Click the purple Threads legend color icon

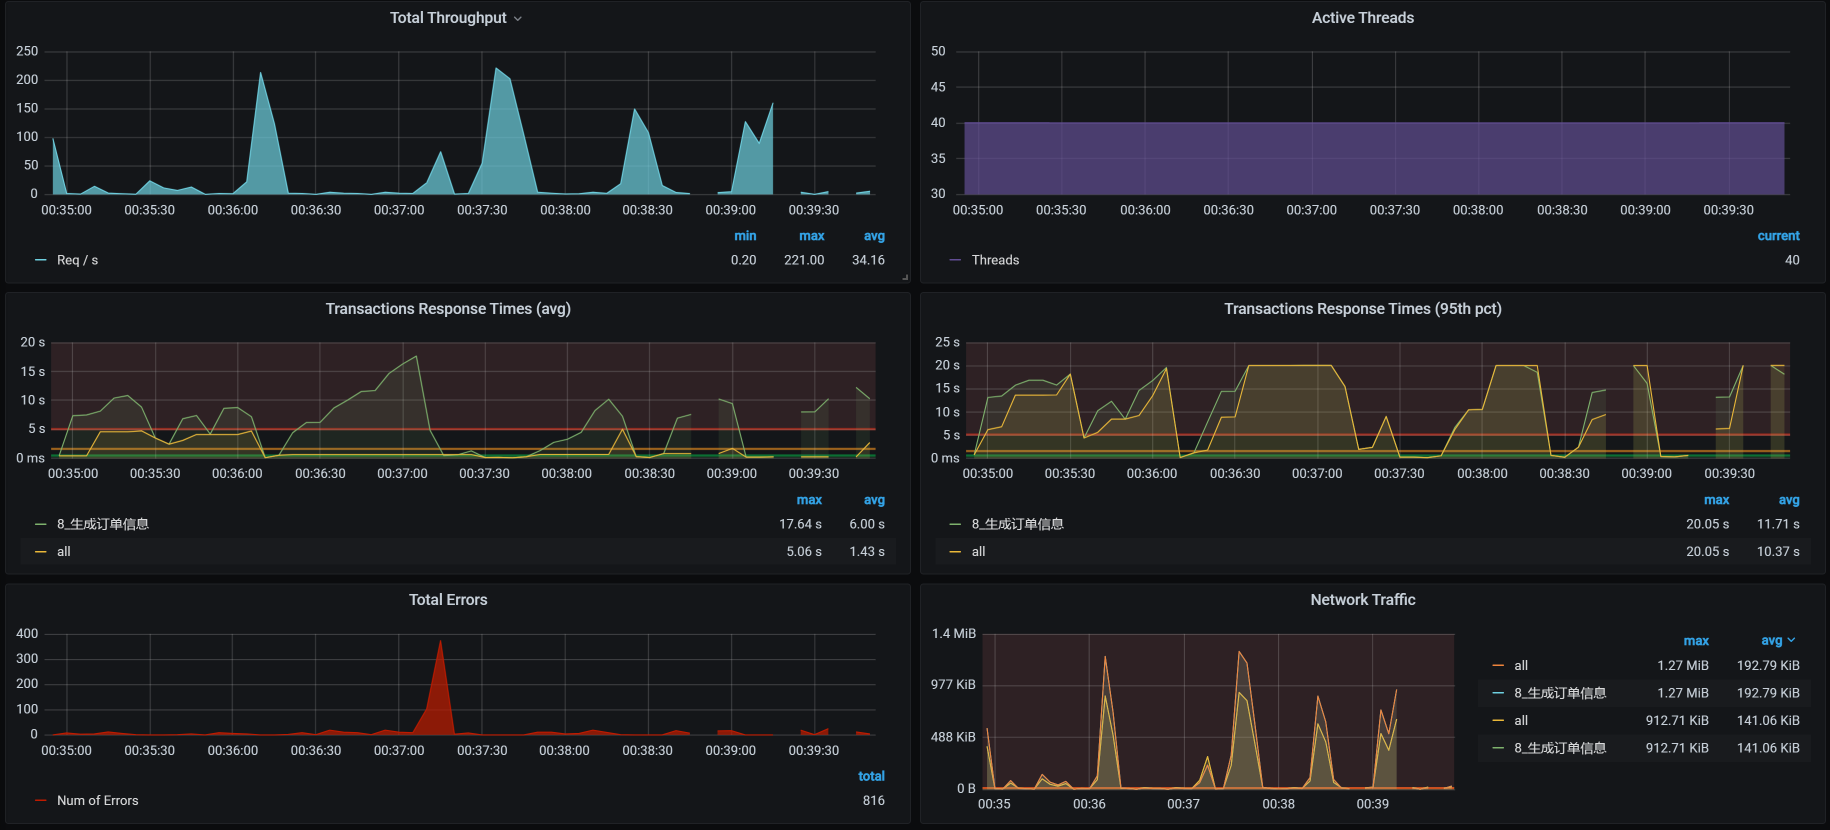[955, 261]
